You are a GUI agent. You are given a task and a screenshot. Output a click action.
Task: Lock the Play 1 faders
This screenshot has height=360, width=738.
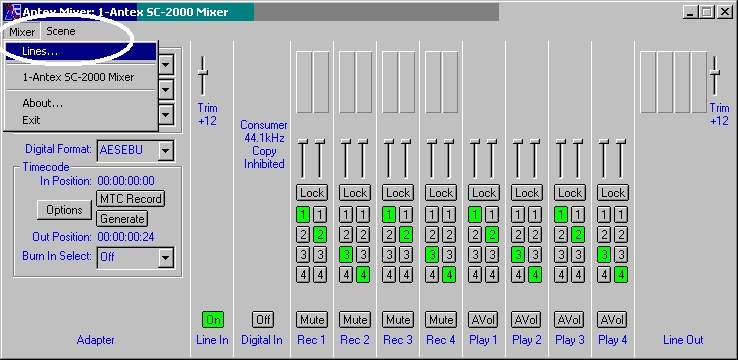[x=484, y=192]
